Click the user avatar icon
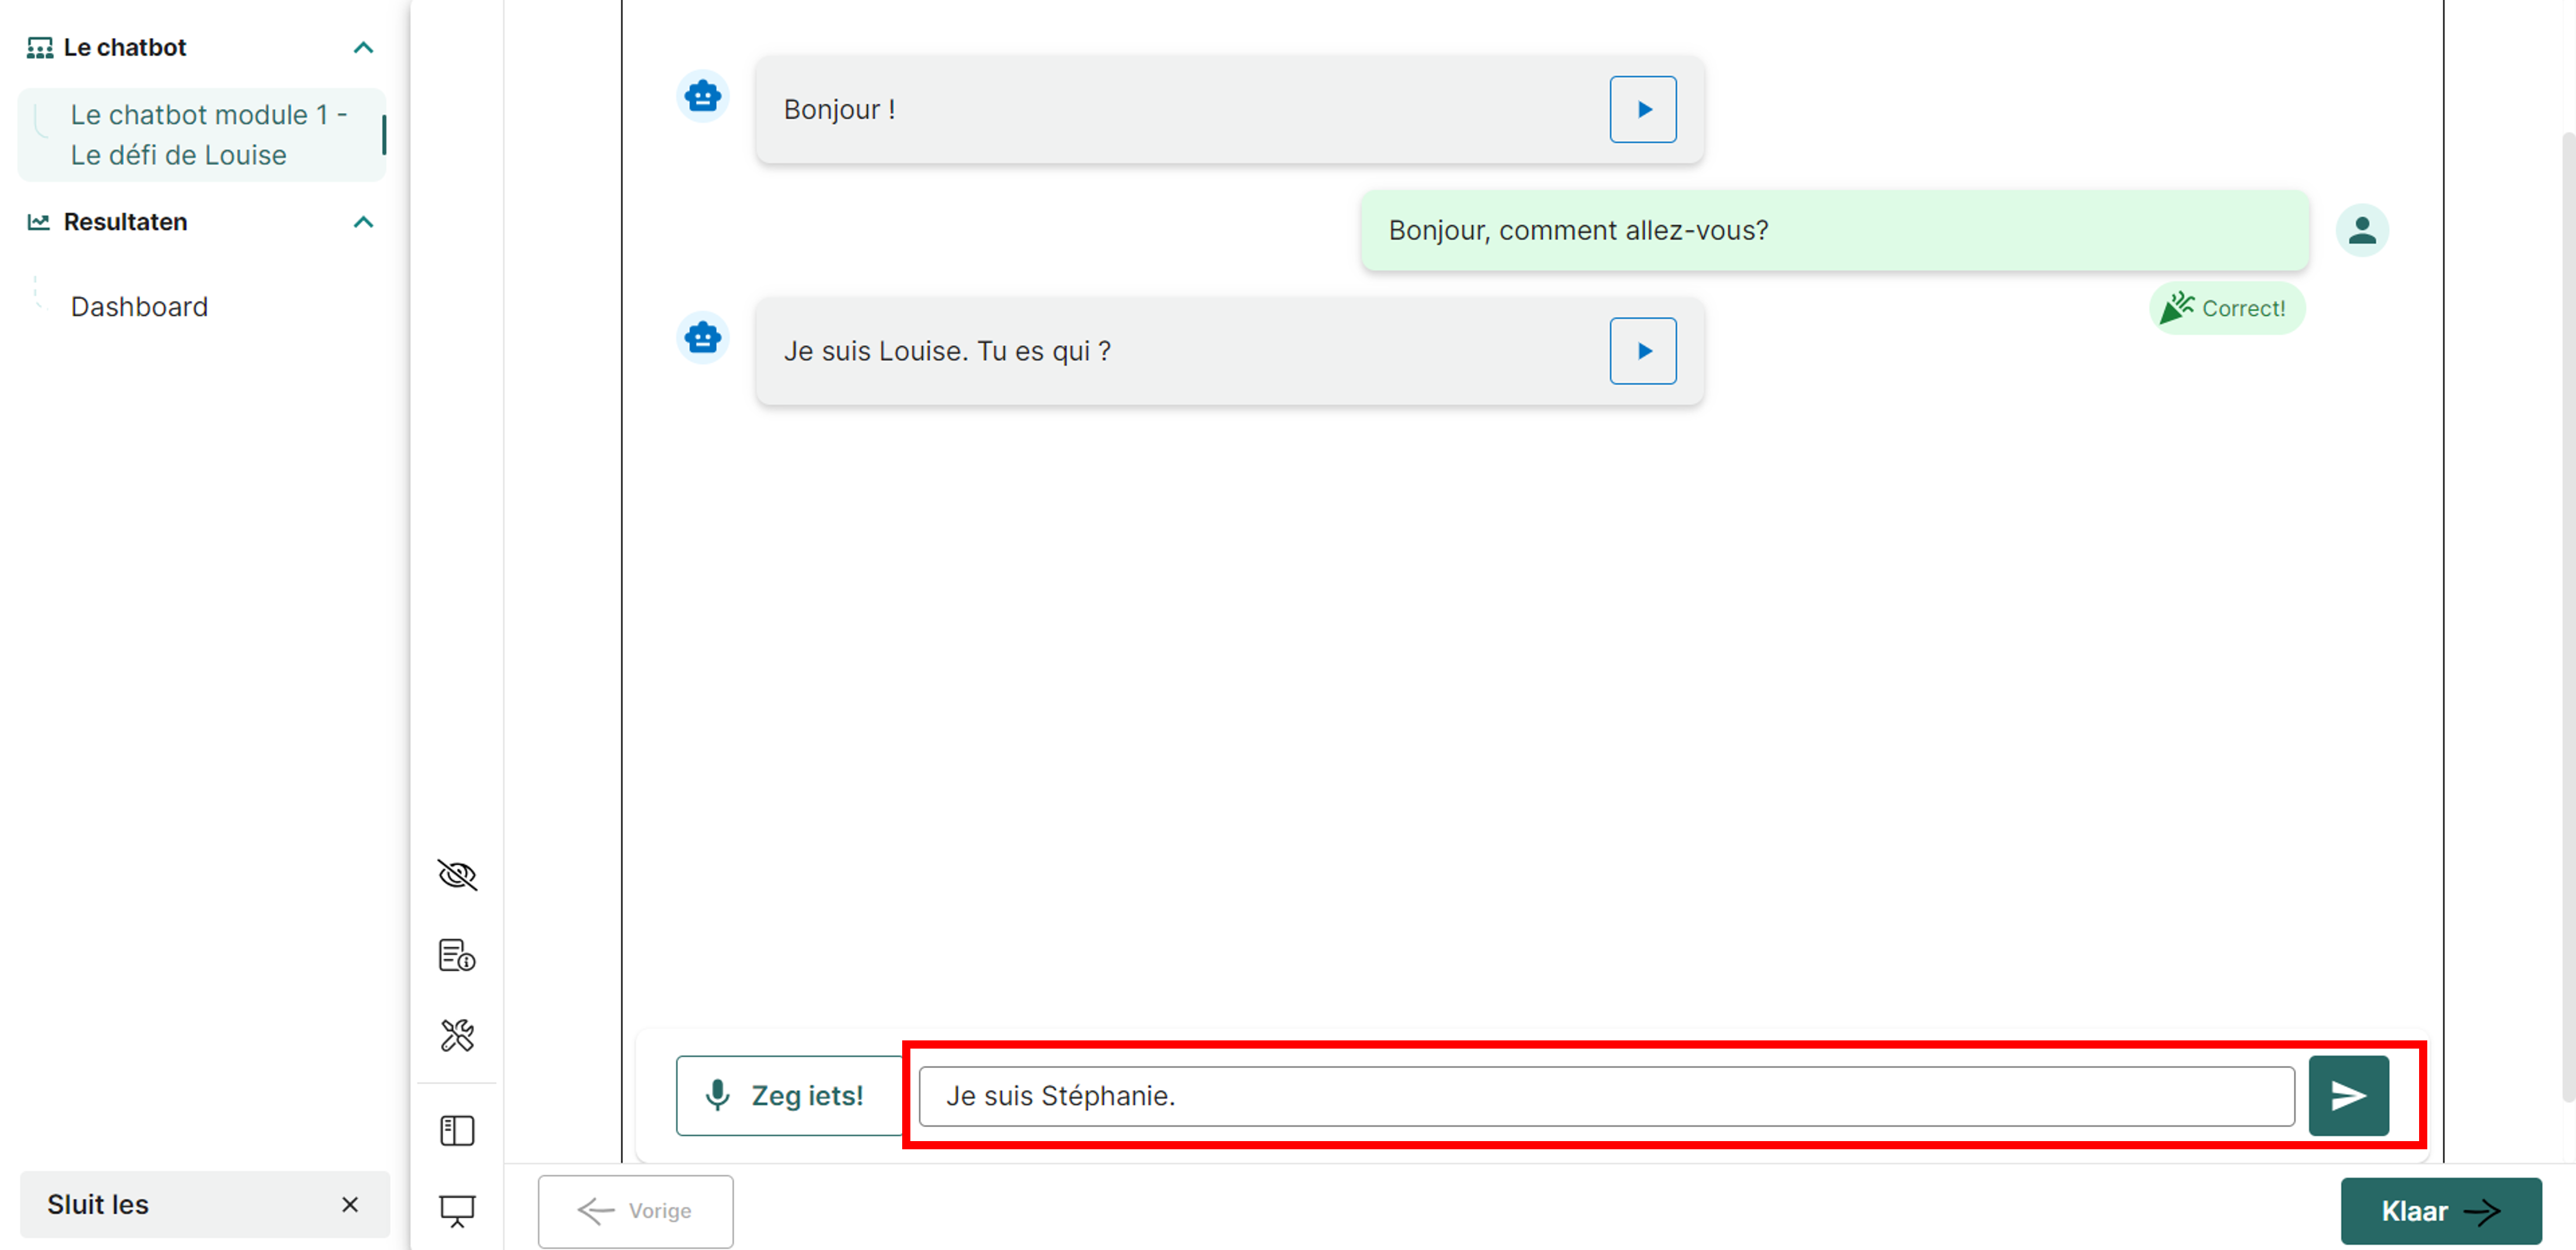Viewport: 2576px width, 1250px height. tap(2361, 231)
